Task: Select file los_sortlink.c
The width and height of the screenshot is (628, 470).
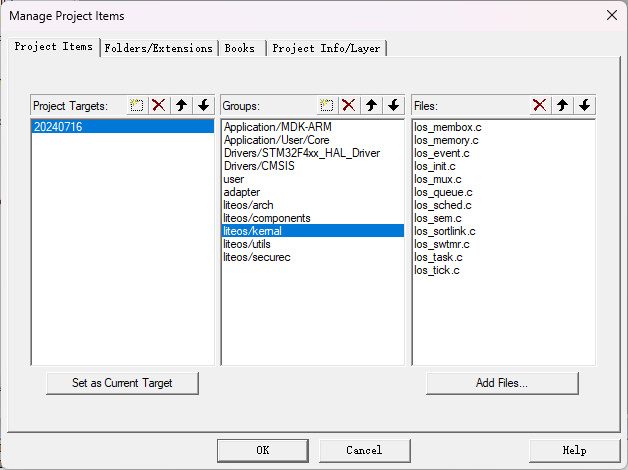Action: [503, 231]
